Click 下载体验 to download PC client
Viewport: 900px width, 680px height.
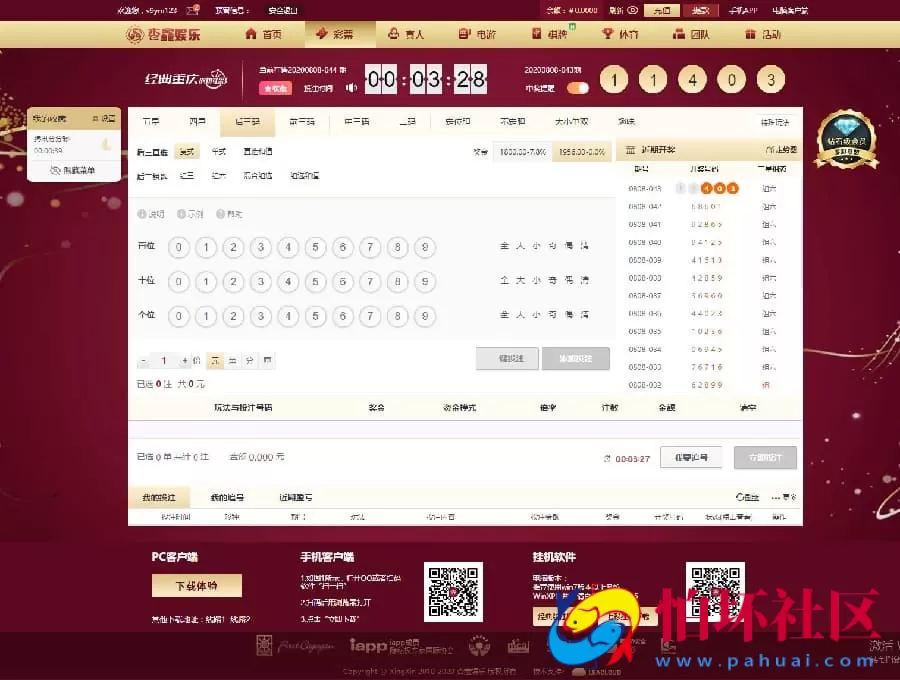click(197, 584)
